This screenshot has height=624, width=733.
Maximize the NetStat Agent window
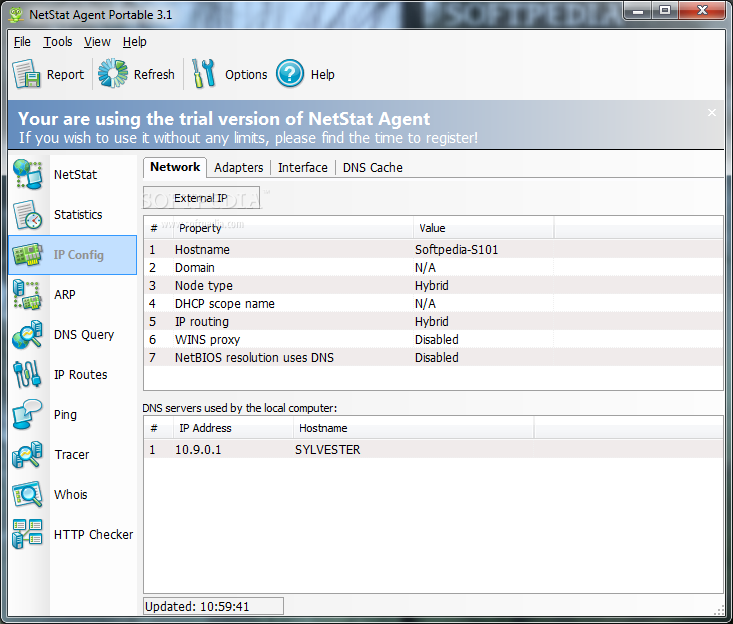coord(665,11)
